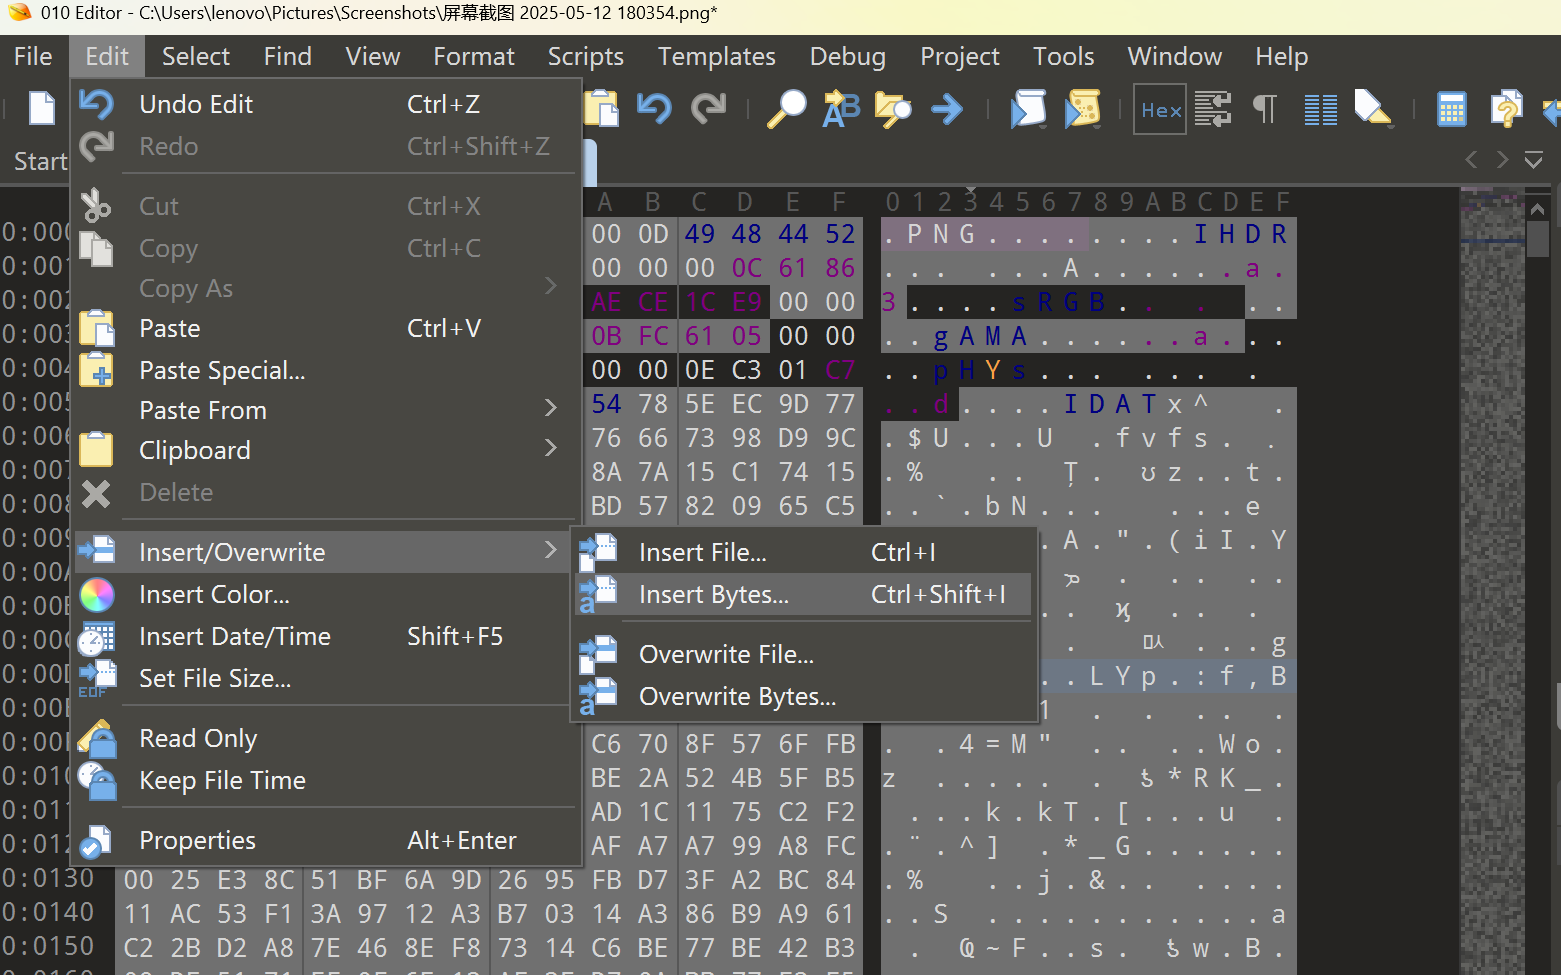Choose Insert Bytes from submenu
Viewport: 1561px width, 975px height.
pos(804,594)
